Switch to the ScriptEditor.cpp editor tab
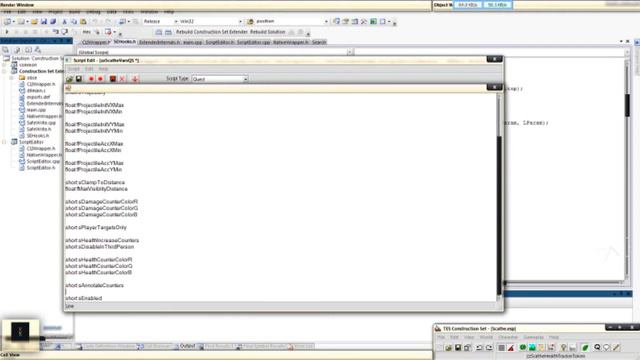The image size is (640, 360). tap(253, 42)
